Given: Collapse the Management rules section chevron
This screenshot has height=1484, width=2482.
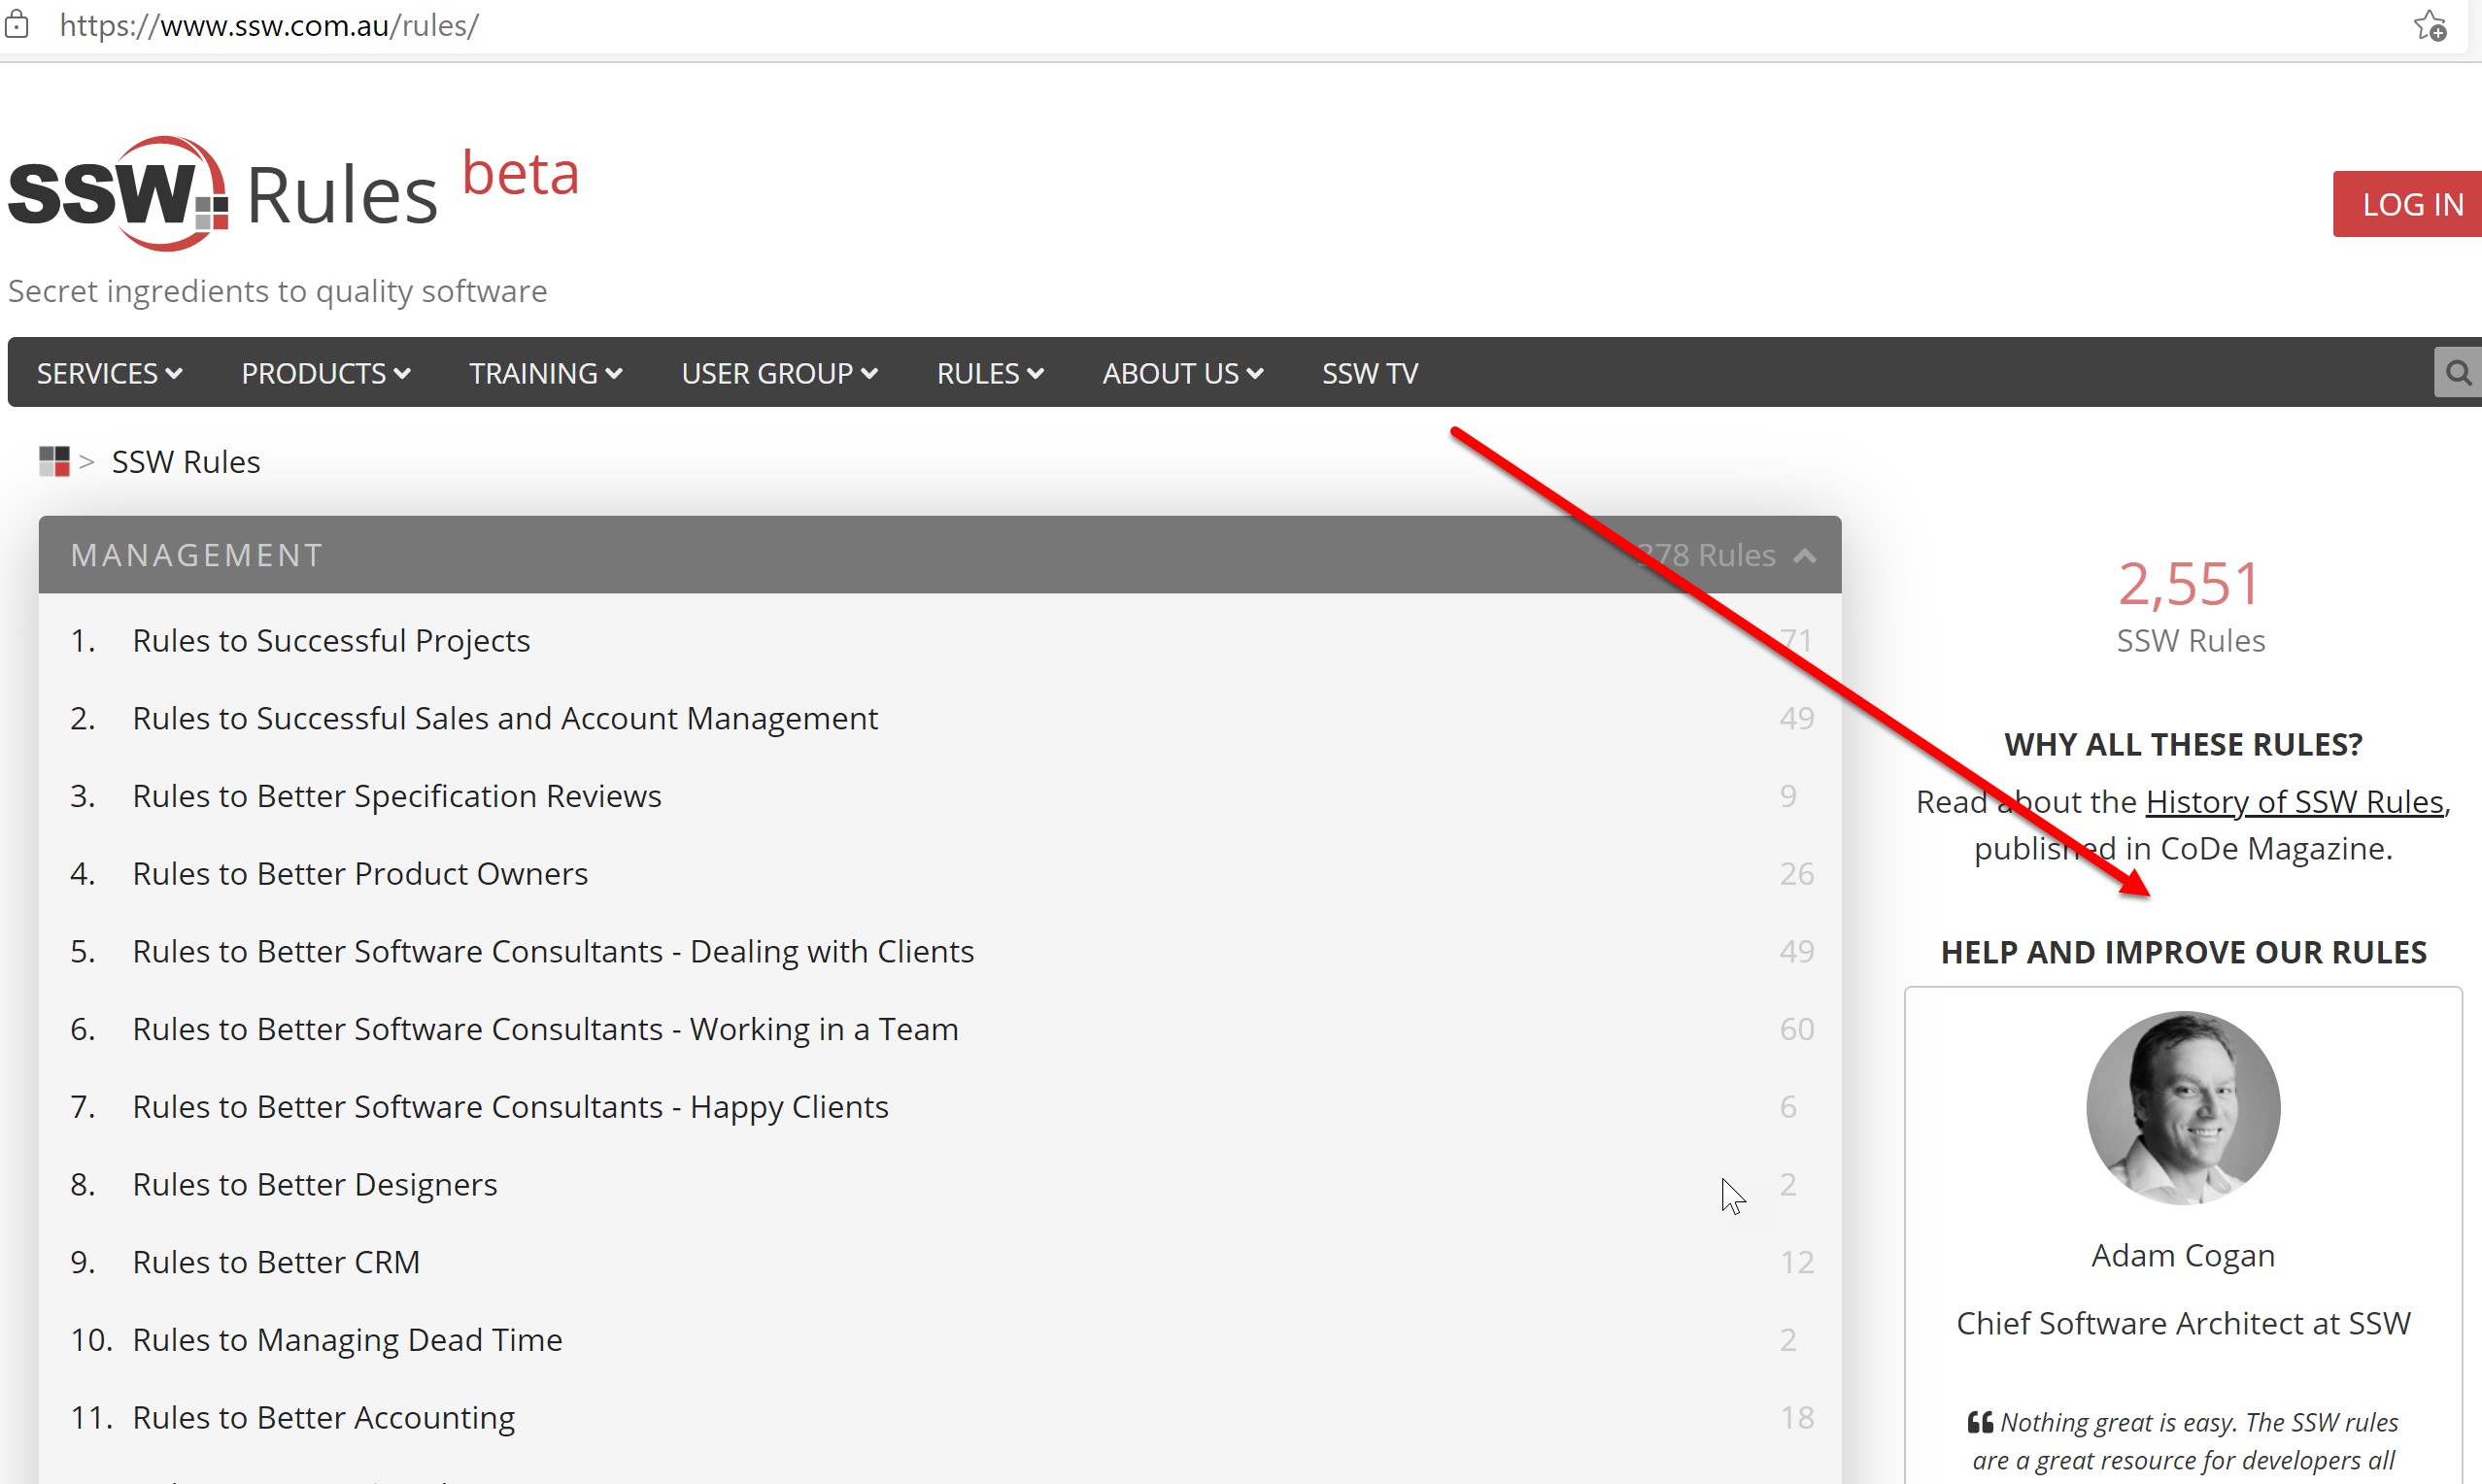Looking at the screenshot, I should [1805, 555].
